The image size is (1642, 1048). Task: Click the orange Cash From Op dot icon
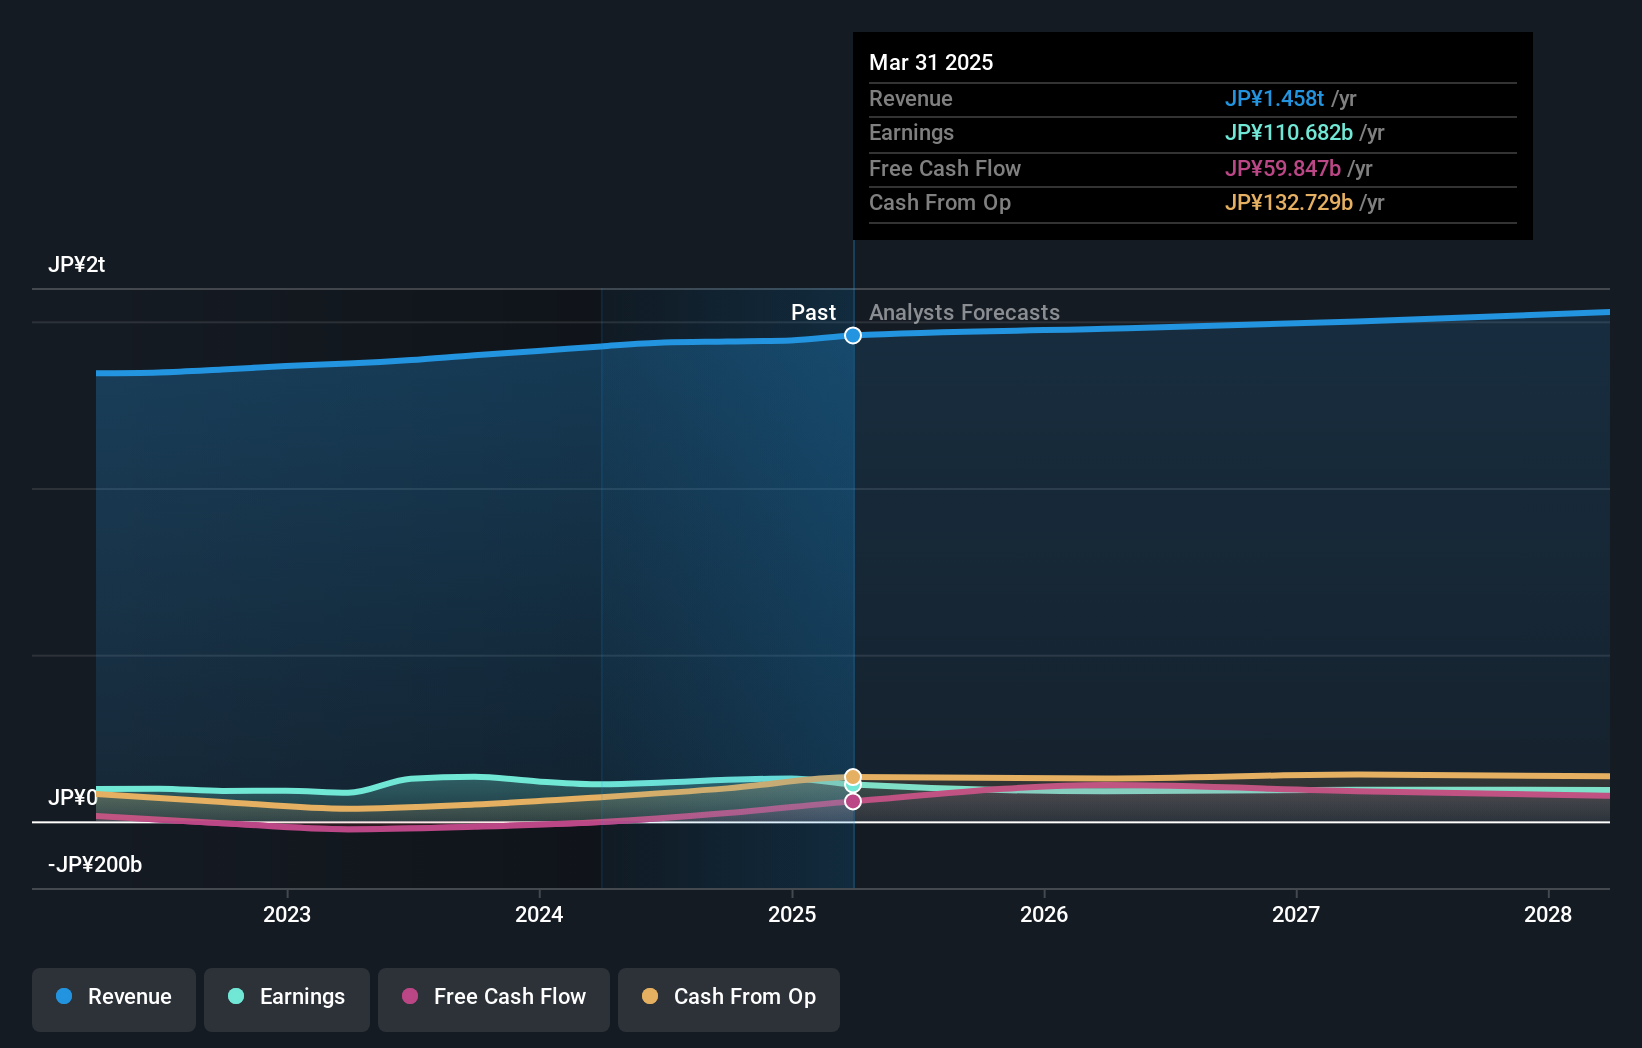coord(651,997)
